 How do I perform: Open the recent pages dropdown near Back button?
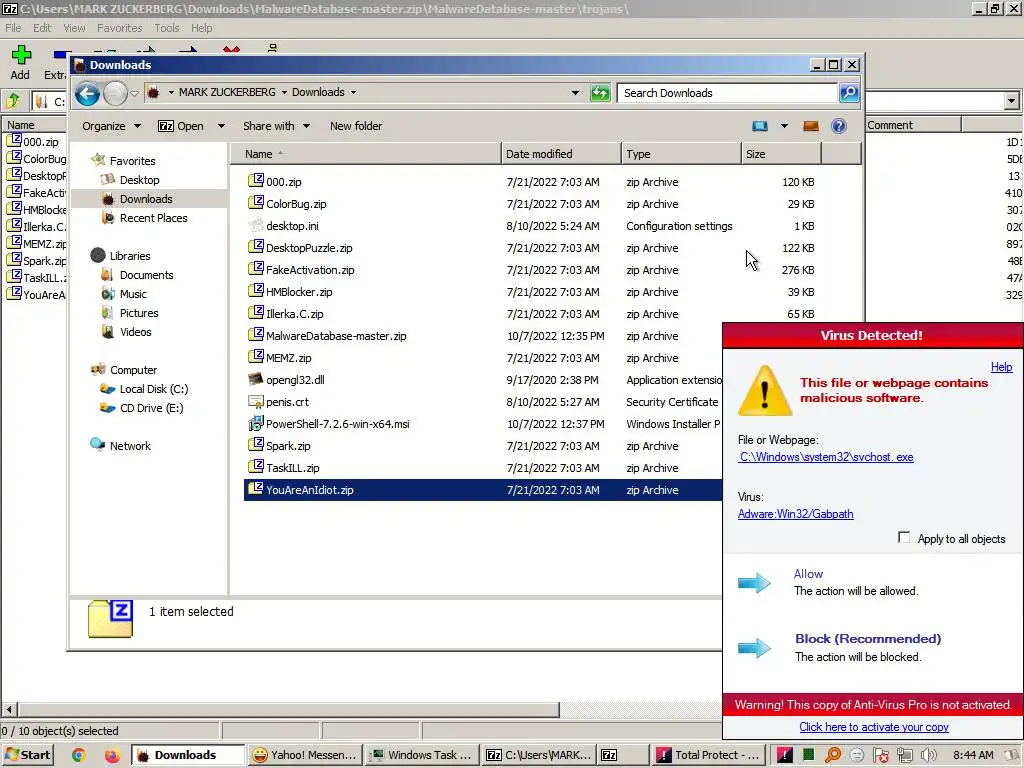pyautogui.click(x=134, y=93)
